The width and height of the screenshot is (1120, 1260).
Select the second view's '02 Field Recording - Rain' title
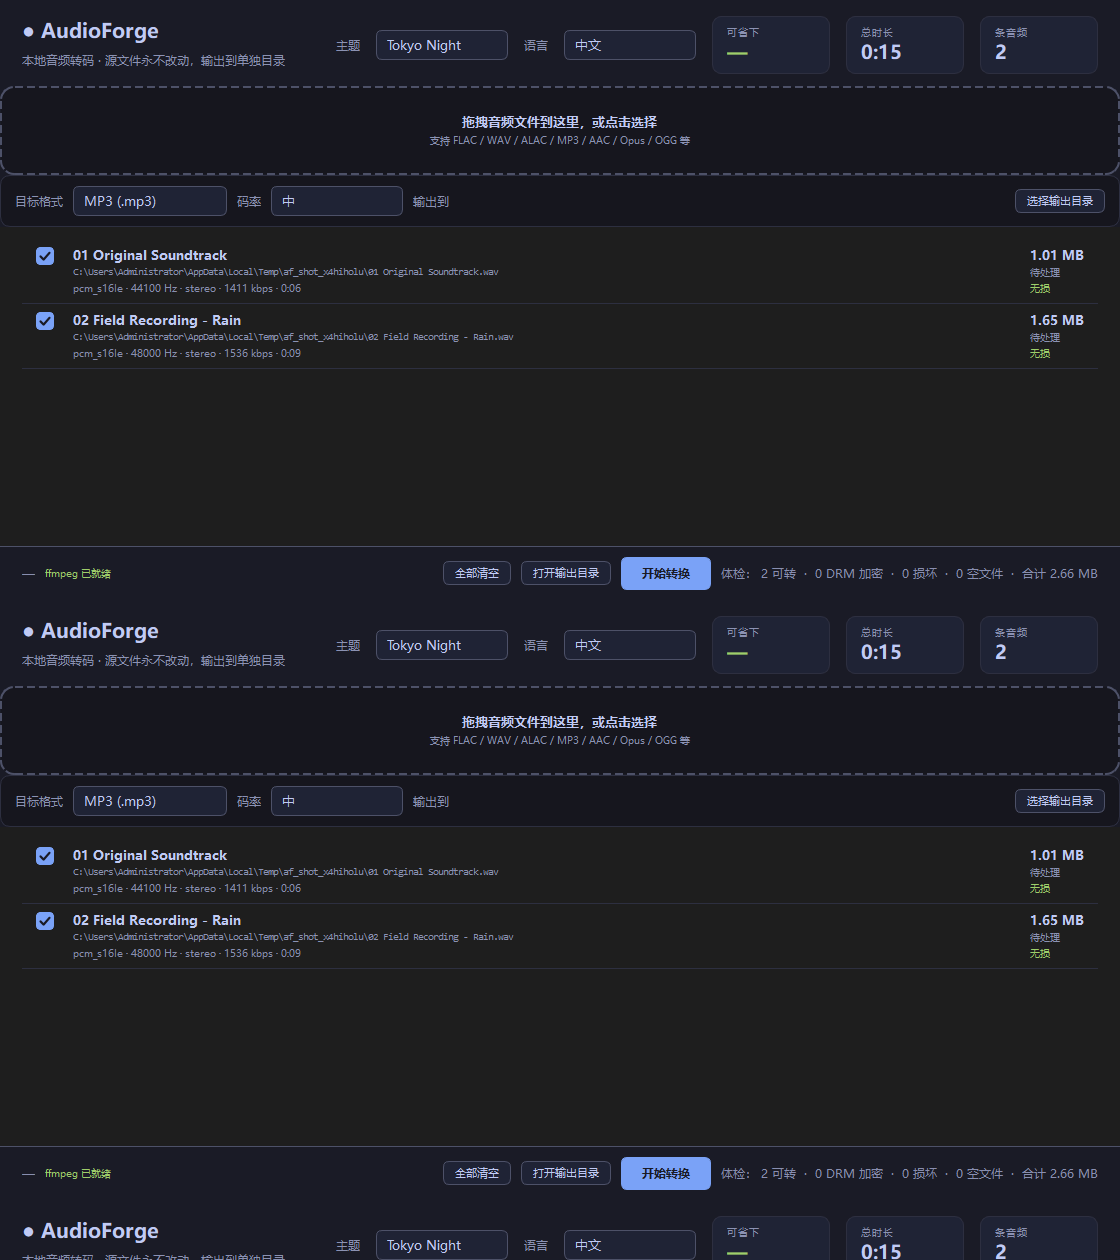click(157, 920)
